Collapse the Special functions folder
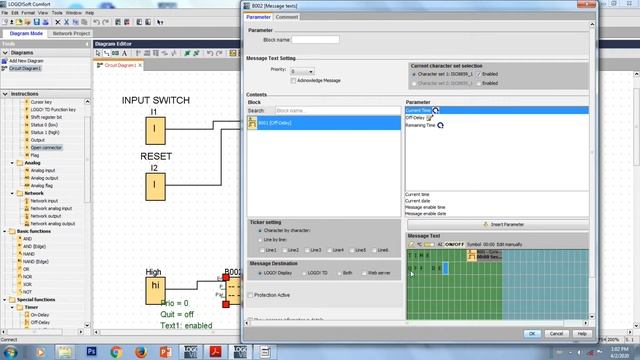640x360 pixels. click(x=5, y=300)
